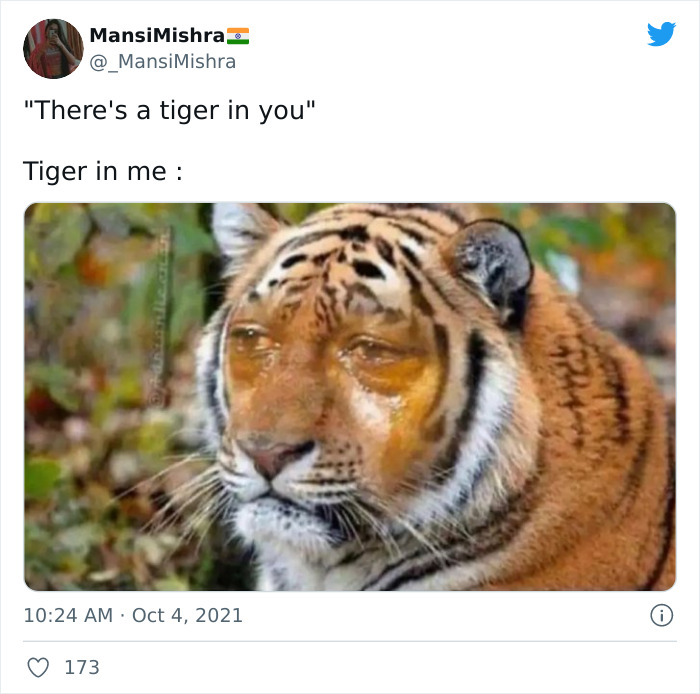Click the "There's a tiger in you" text
700x694 pixels.
click(x=169, y=110)
